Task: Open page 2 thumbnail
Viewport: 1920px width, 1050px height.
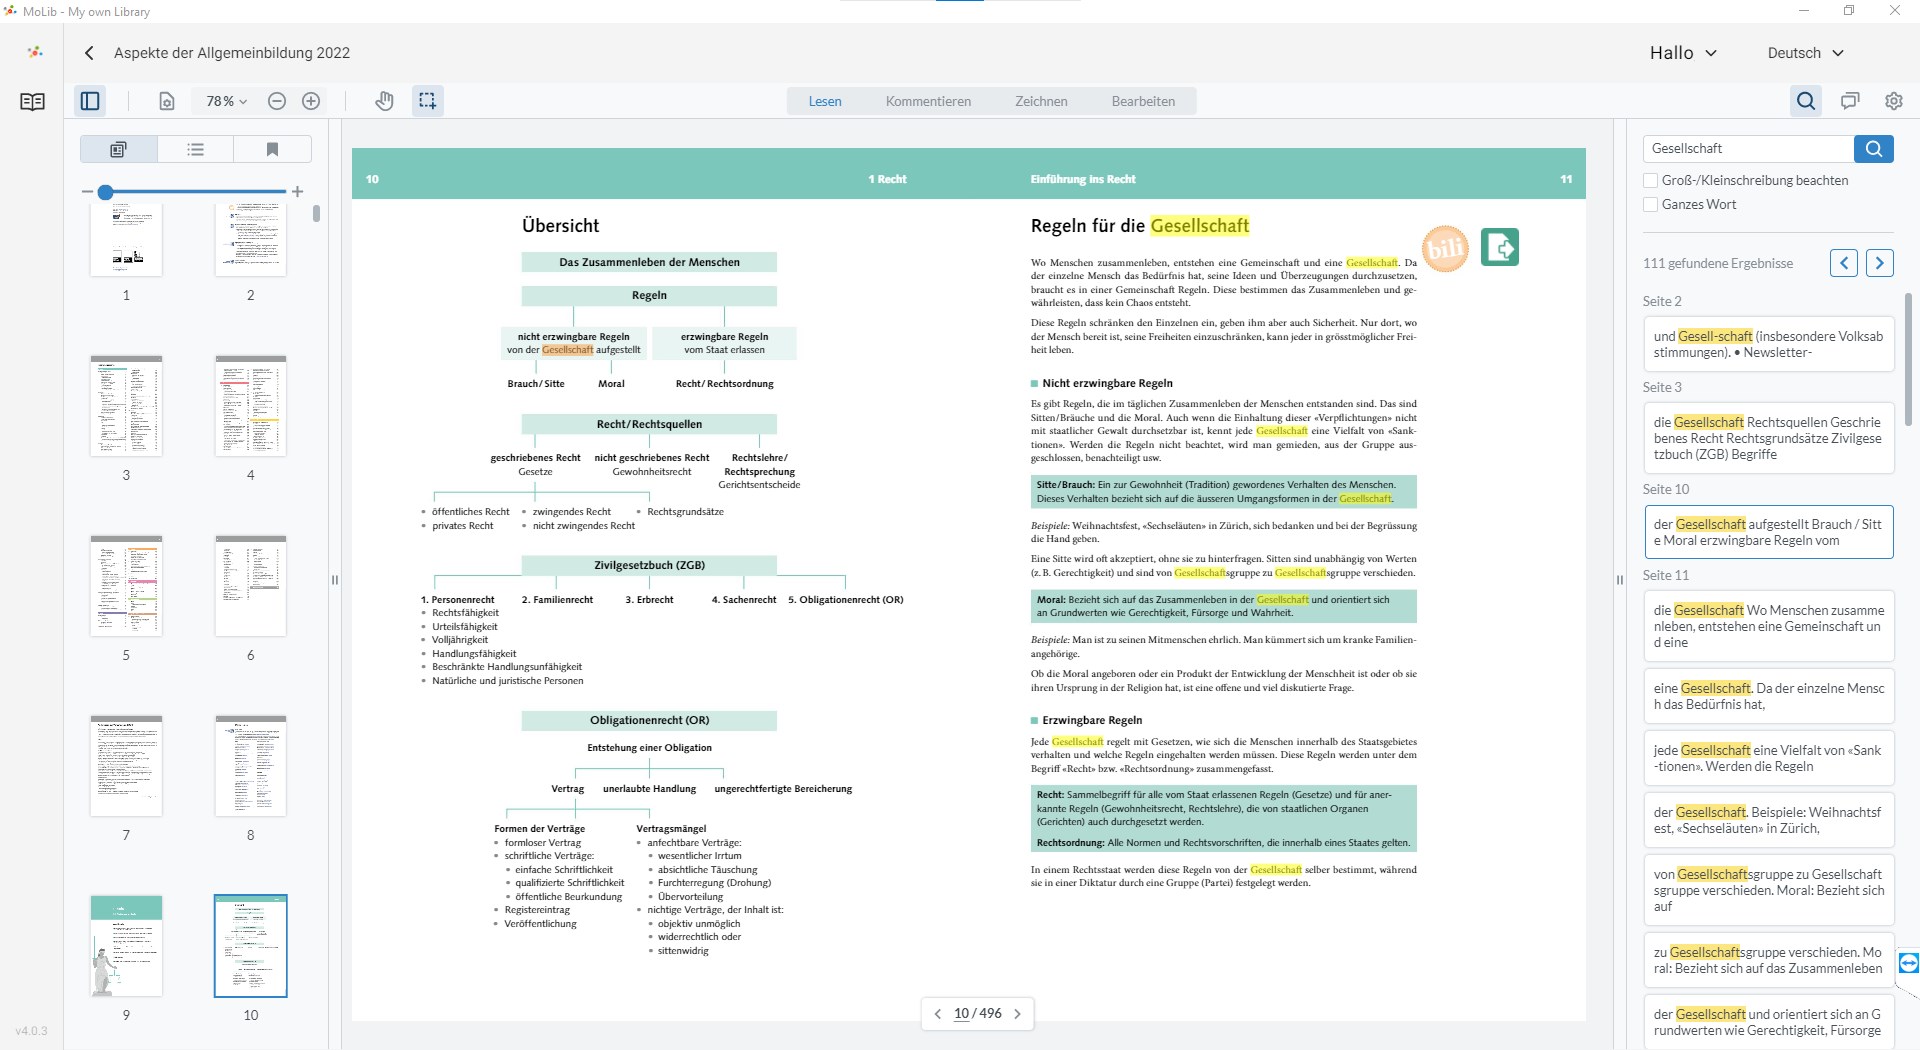Action: click(x=250, y=240)
